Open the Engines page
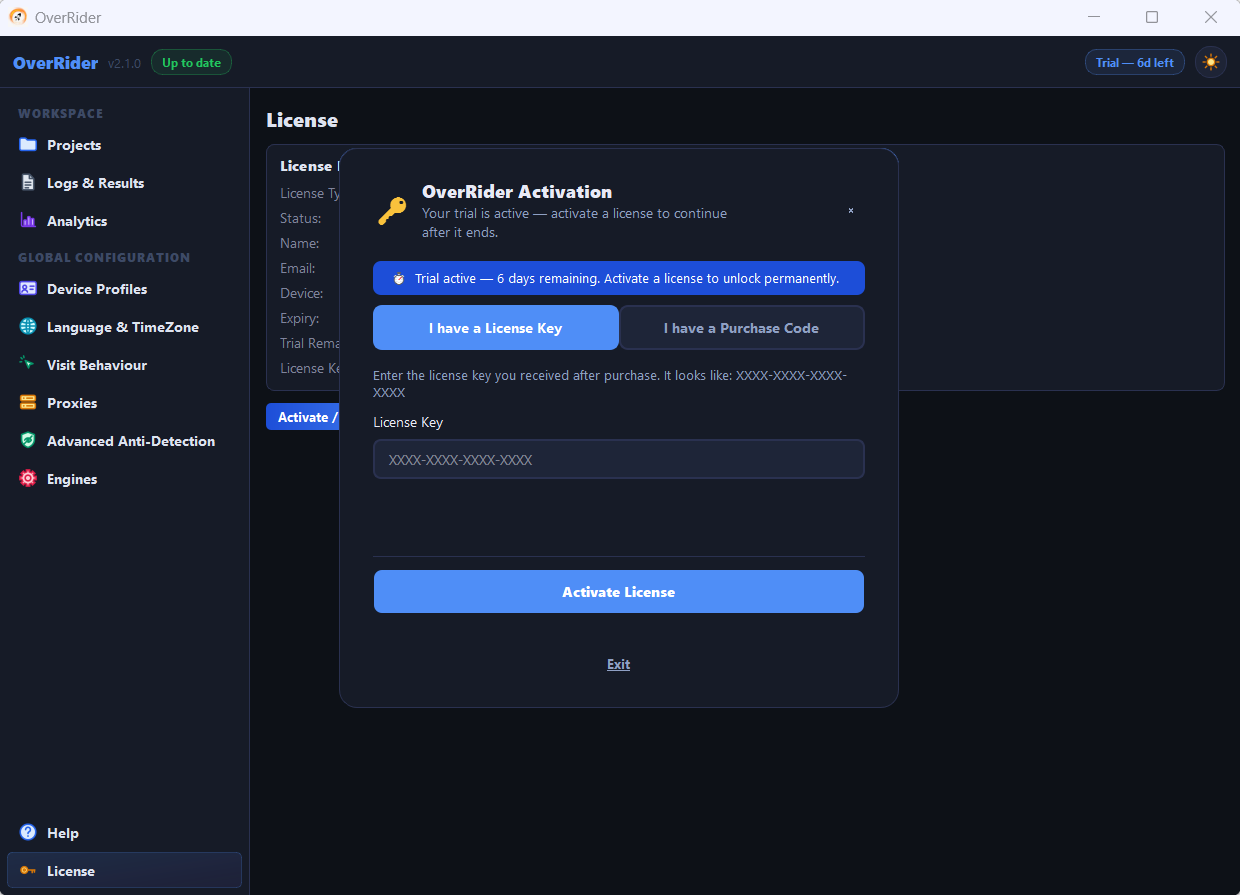The image size is (1240, 895). [x=124, y=479]
